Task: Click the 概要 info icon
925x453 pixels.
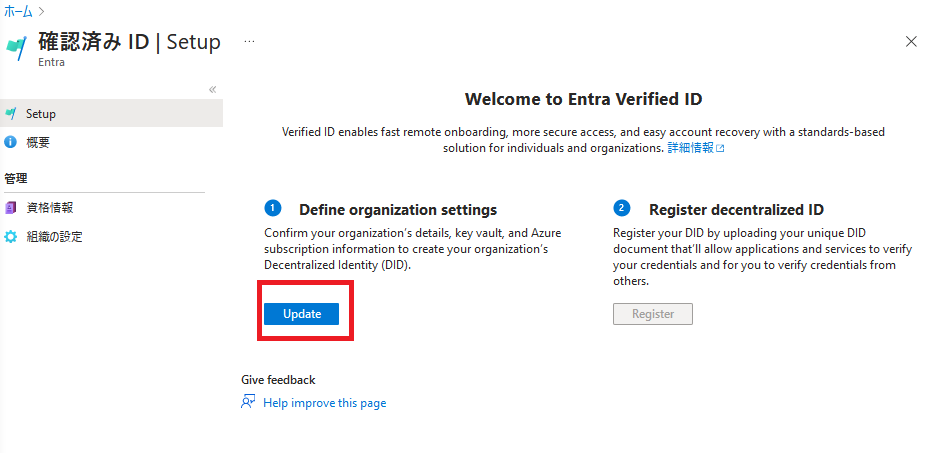Action: 11,143
